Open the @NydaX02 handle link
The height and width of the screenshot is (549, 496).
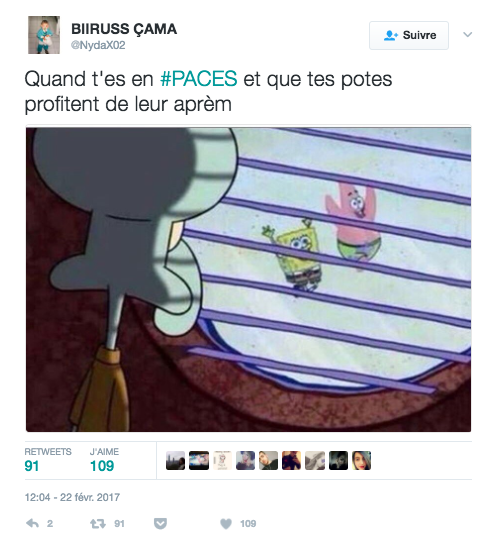click(98, 46)
